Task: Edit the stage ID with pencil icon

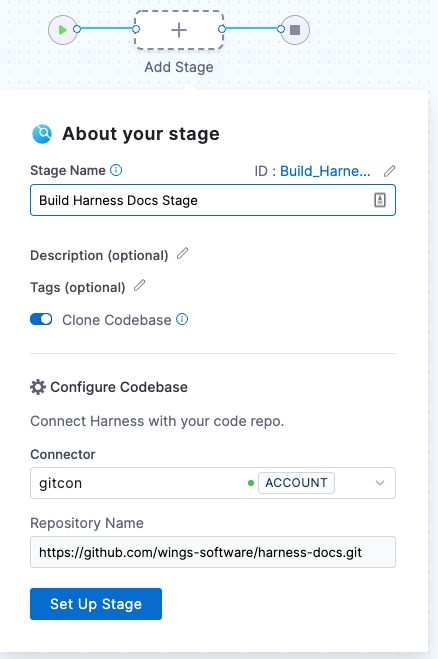Action: (390, 171)
